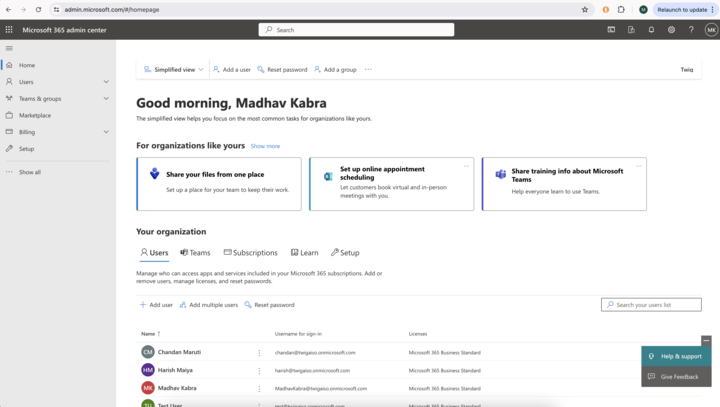
Task: Click the Show more link
Action: [265, 146]
